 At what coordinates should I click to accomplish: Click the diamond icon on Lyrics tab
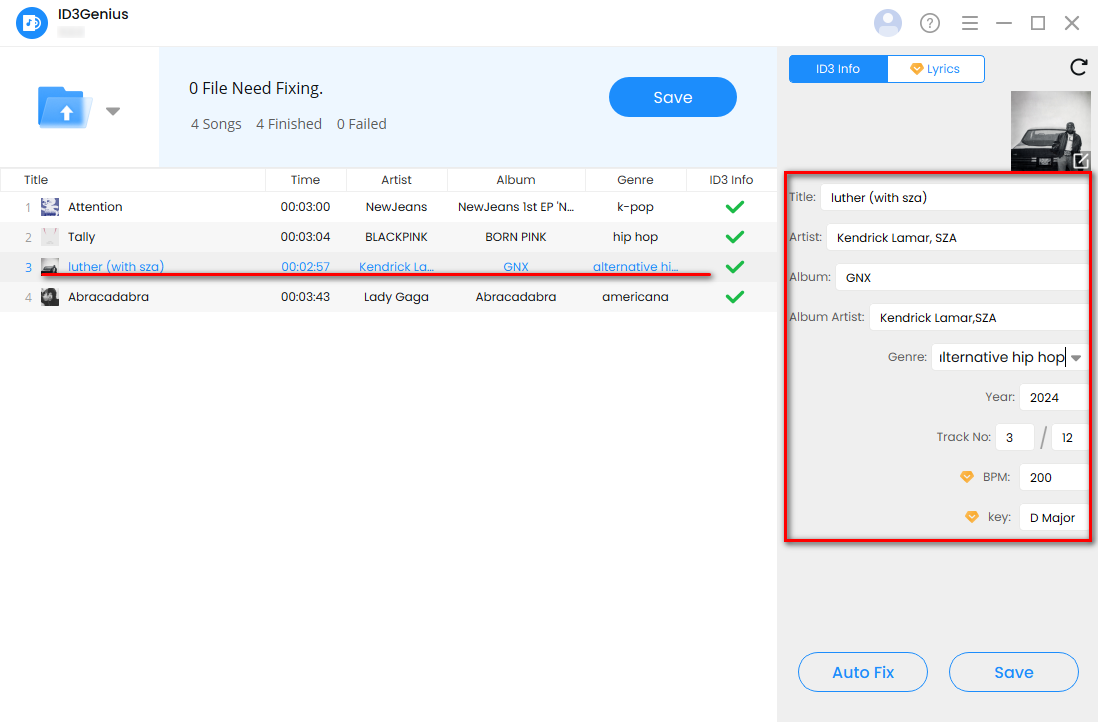tap(916, 69)
